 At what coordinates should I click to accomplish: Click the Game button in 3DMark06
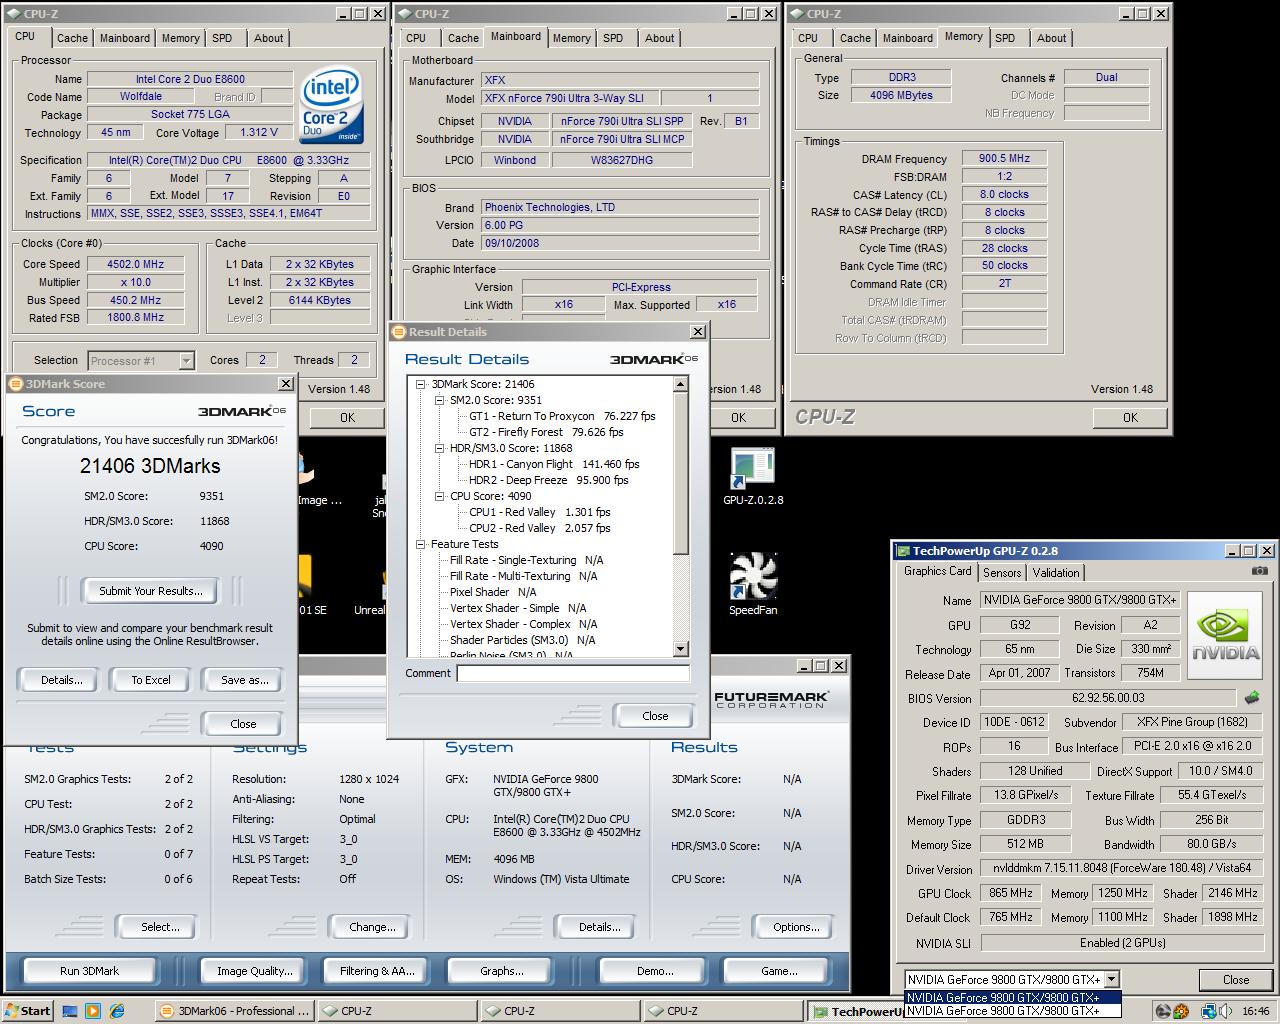coord(779,971)
